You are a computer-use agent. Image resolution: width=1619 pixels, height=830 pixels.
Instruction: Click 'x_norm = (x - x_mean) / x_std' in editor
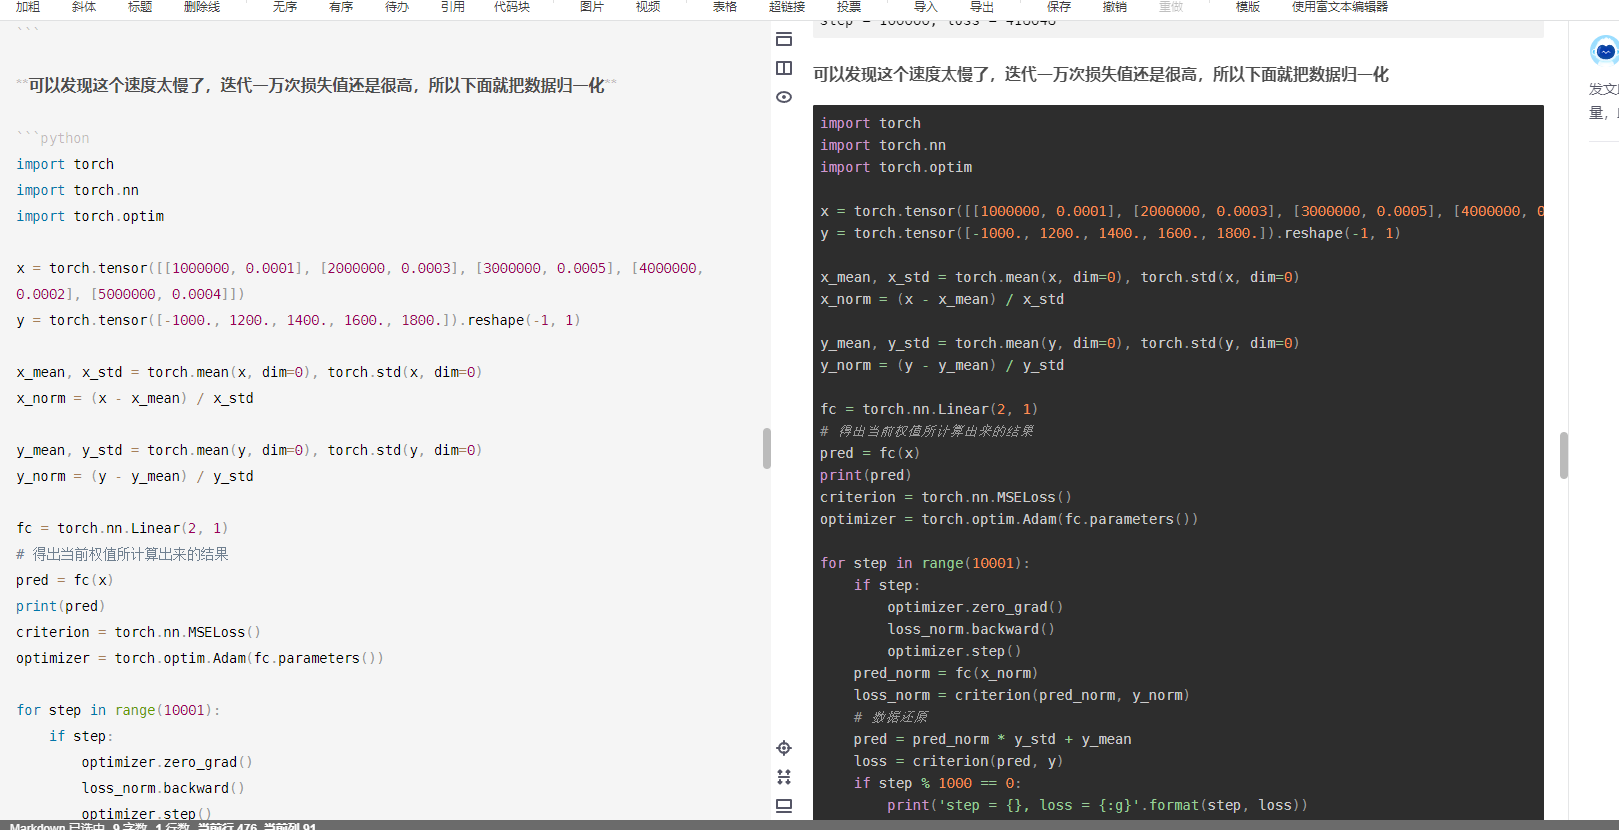click(135, 398)
